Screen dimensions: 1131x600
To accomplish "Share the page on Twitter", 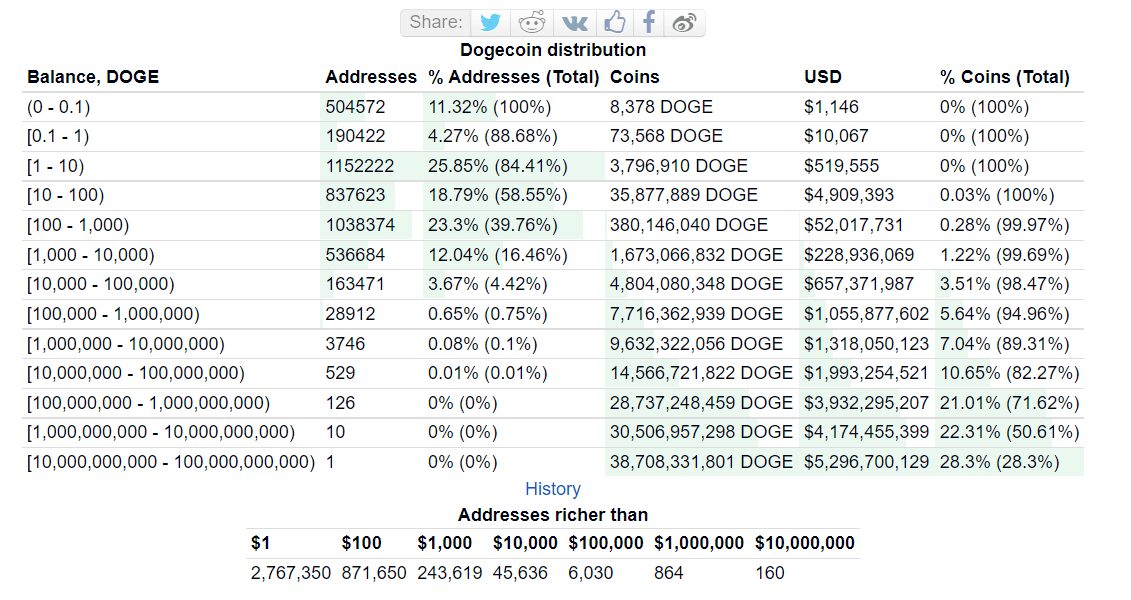I will 489,22.
